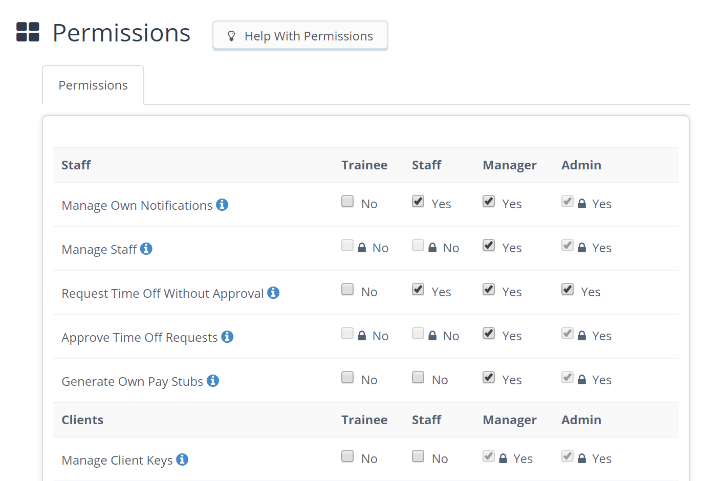Uncheck Manage Own Notifications for Staff
720x481 pixels.
tap(418, 201)
